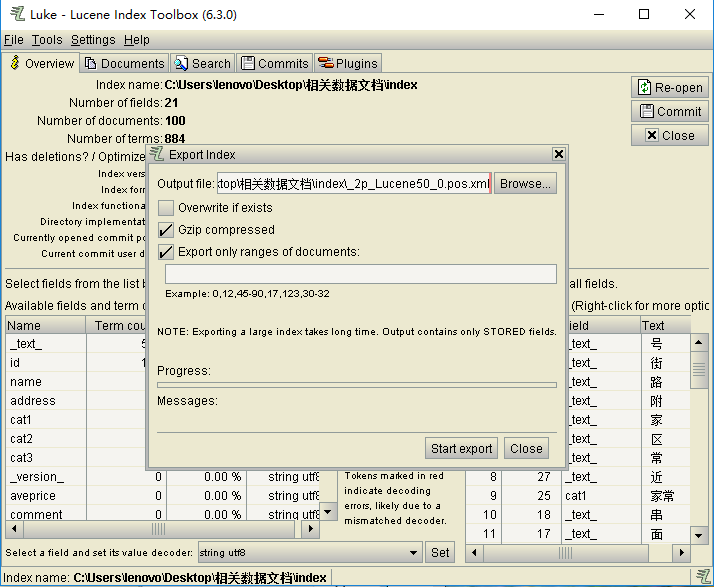This screenshot has height=587, width=714.
Task: Click top terms table scroll-up arrow
Action: tap(699, 342)
